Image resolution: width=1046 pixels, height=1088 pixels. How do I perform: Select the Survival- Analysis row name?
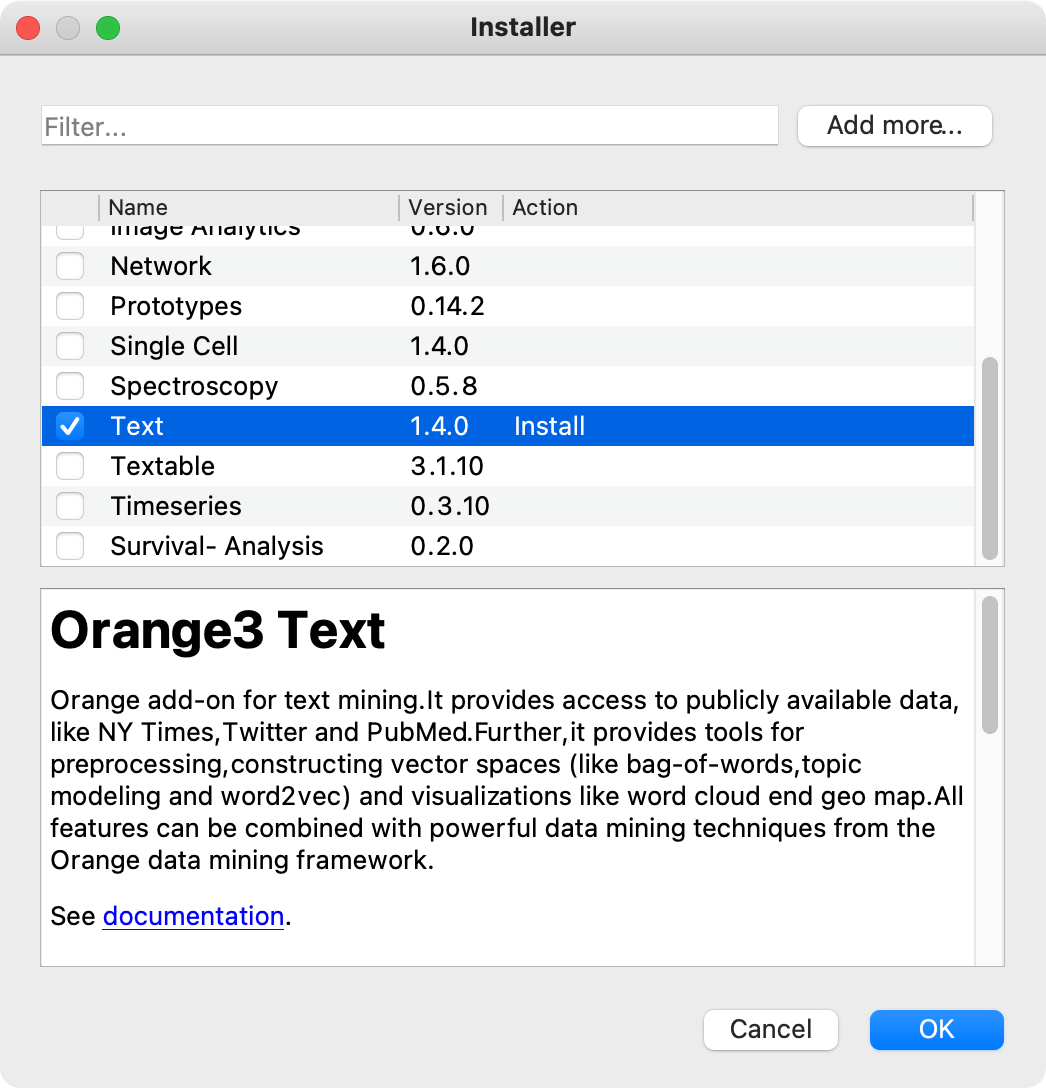point(217,547)
